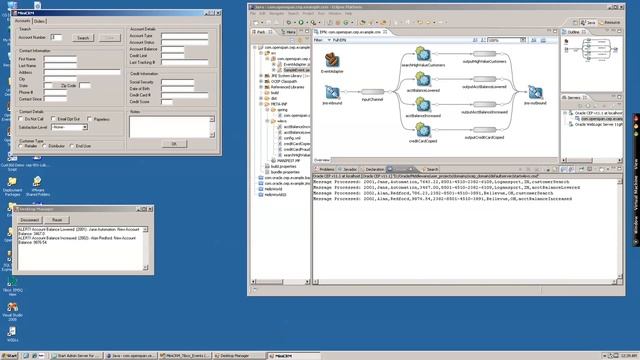Select the jms-outbound adapter node
Image resolution: width=640 pixels, height=360 pixels.
[x=535, y=92]
